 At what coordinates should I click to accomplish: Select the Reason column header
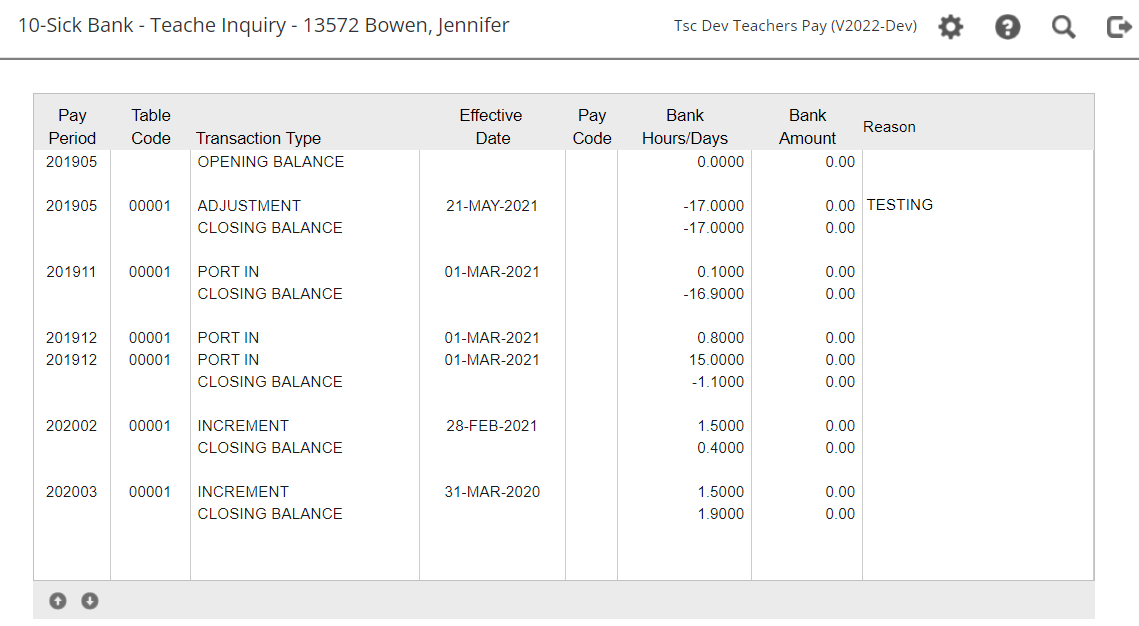click(x=889, y=127)
